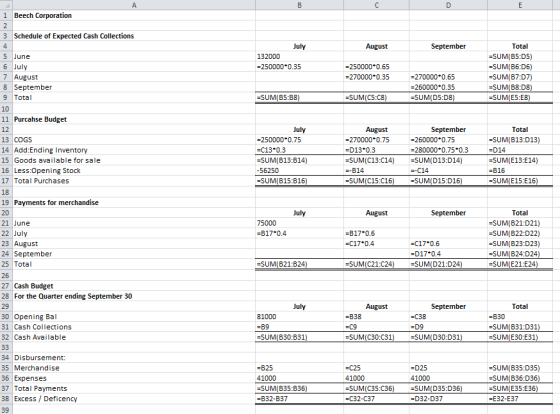This screenshot has height=414, width=560.
Task: Click the 'COGS' label cell
Action: point(134,140)
